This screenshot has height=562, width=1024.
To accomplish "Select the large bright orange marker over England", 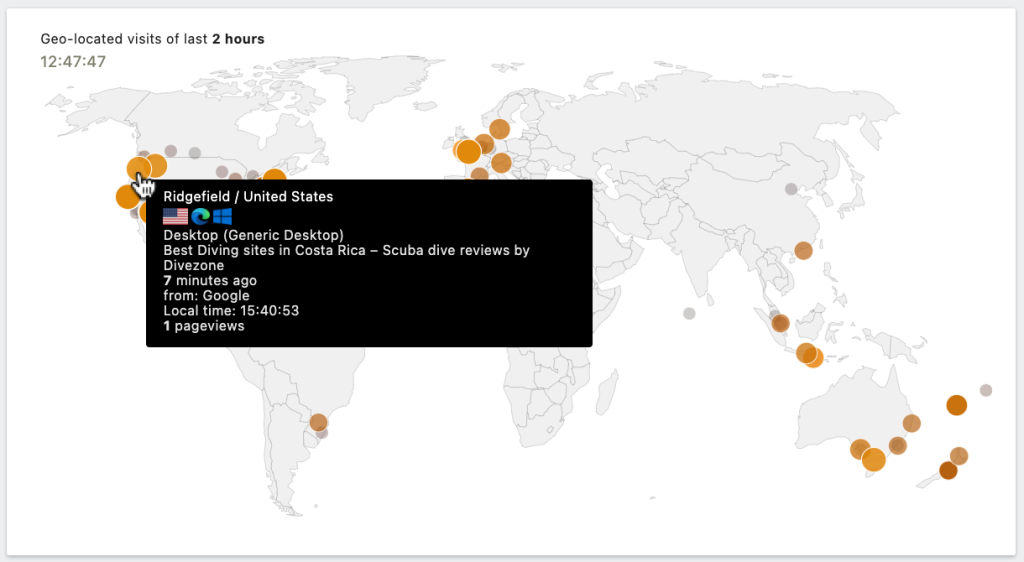I will [468, 152].
